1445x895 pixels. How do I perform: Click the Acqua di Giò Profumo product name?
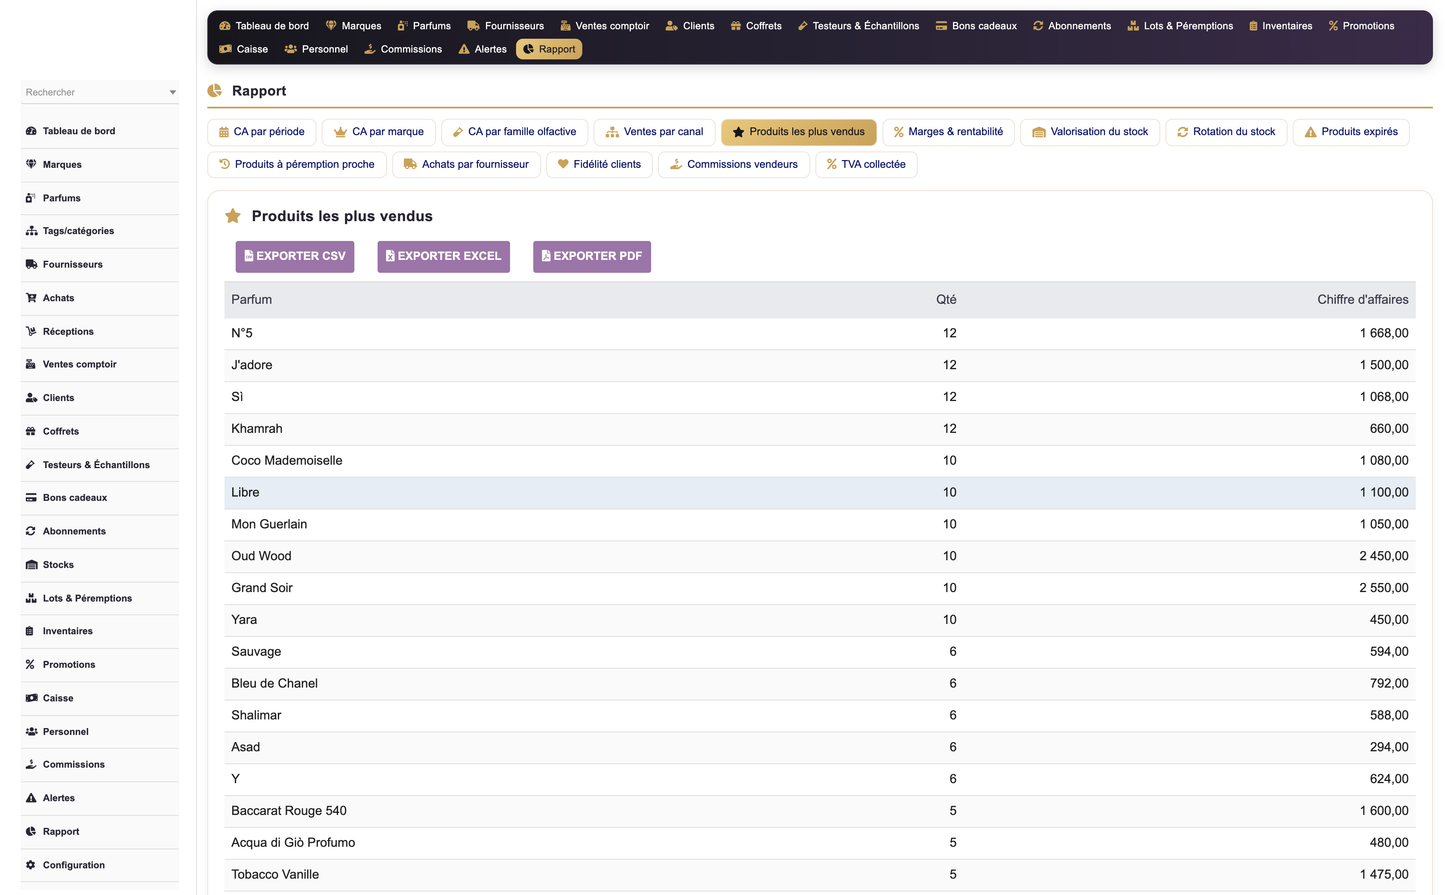point(293,843)
